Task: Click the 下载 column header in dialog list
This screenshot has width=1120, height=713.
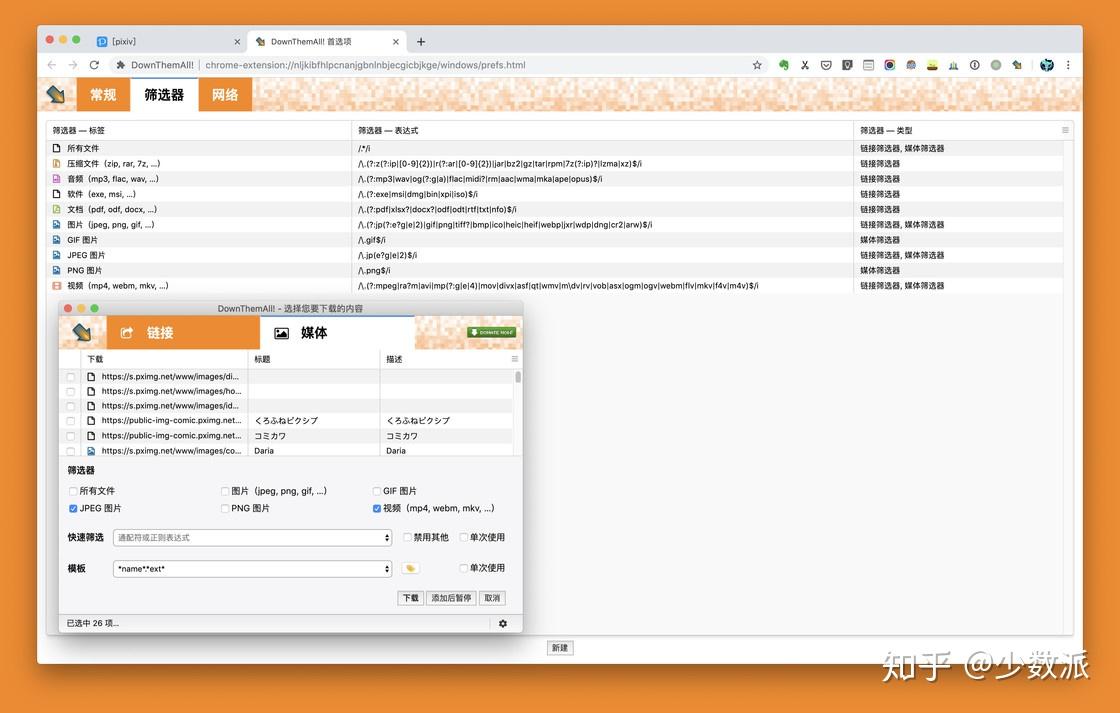Action: (163, 359)
